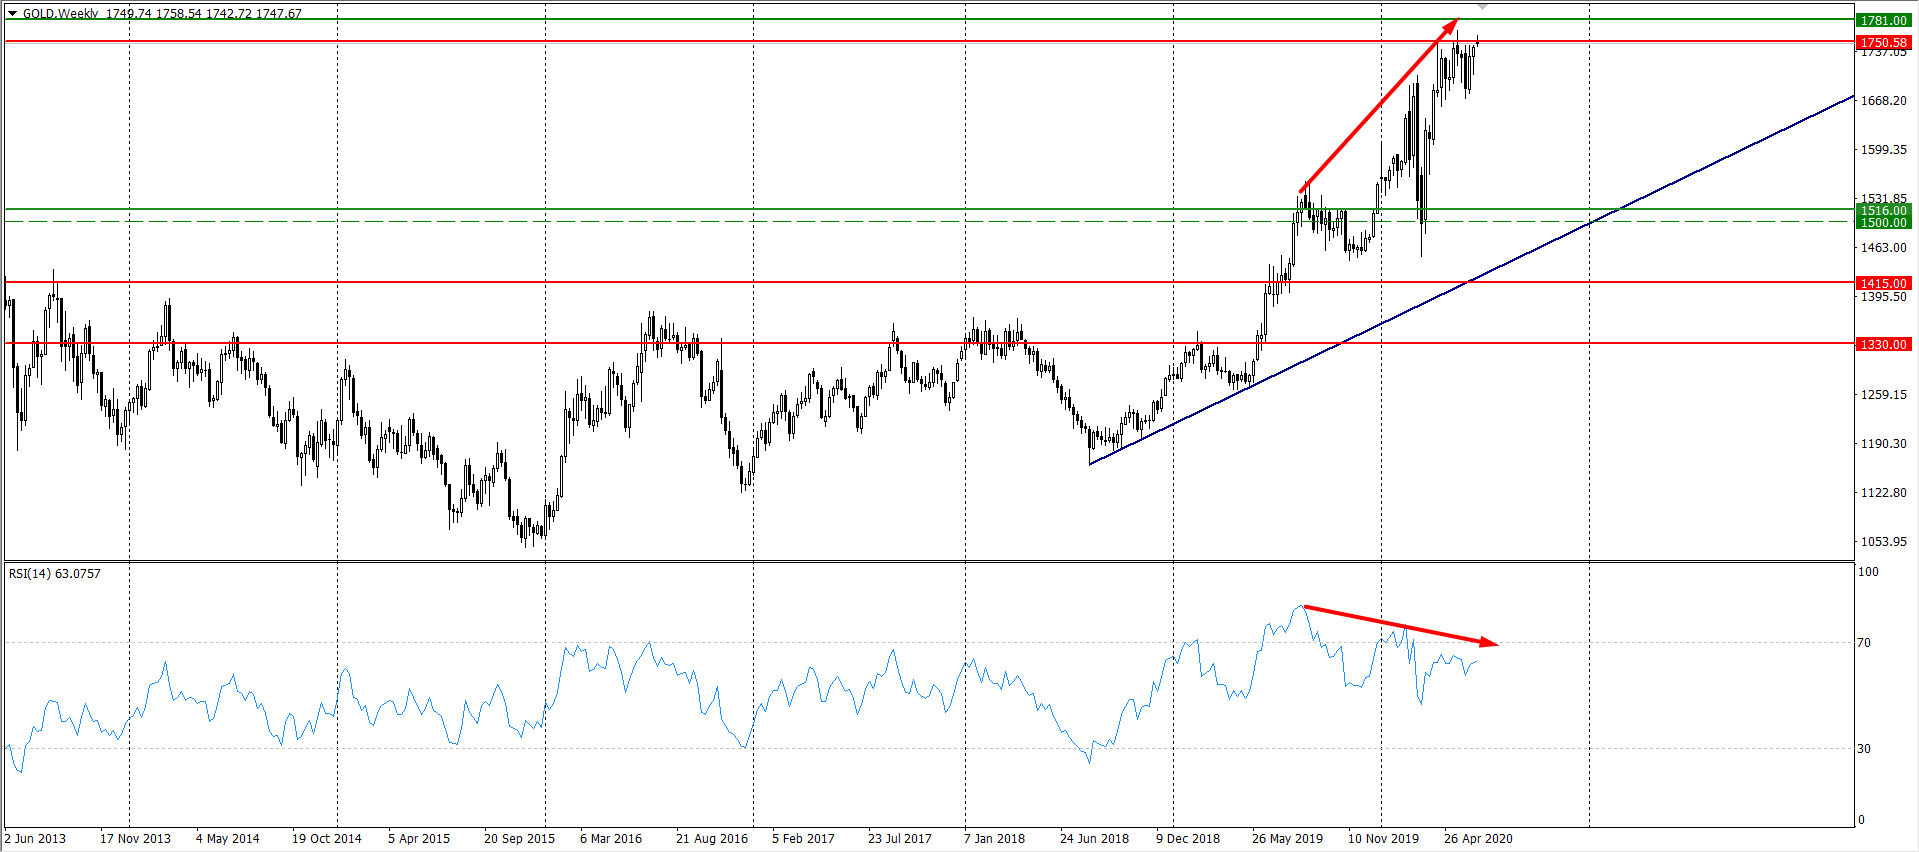Viewport: 1919px width, 852px height.
Task: Click the 20 Sep 2015 date label
Action: tap(519, 839)
